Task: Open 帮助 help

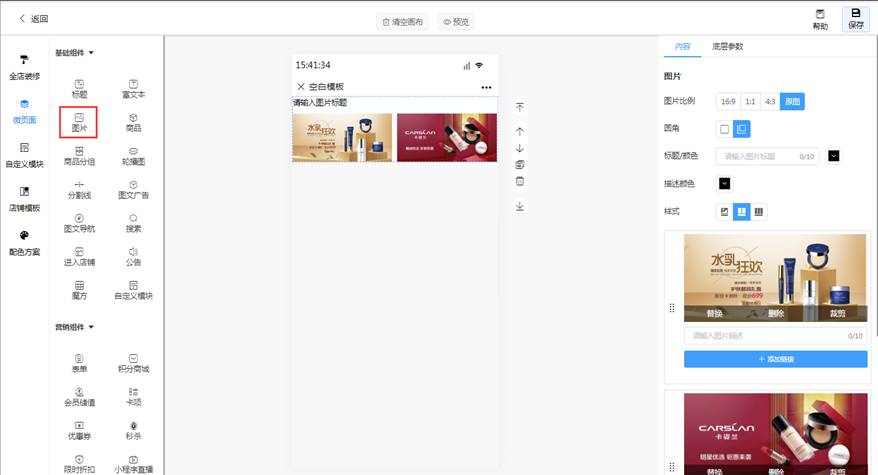Action: (x=820, y=20)
